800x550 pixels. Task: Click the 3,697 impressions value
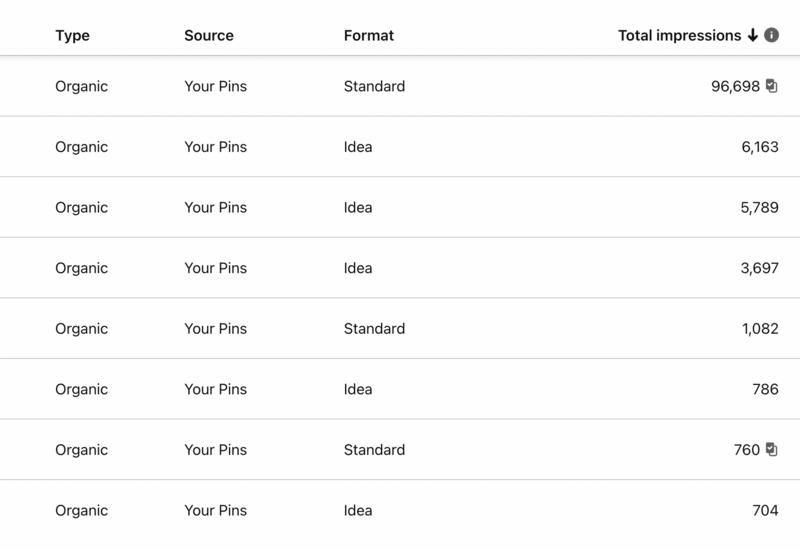(x=759, y=268)
